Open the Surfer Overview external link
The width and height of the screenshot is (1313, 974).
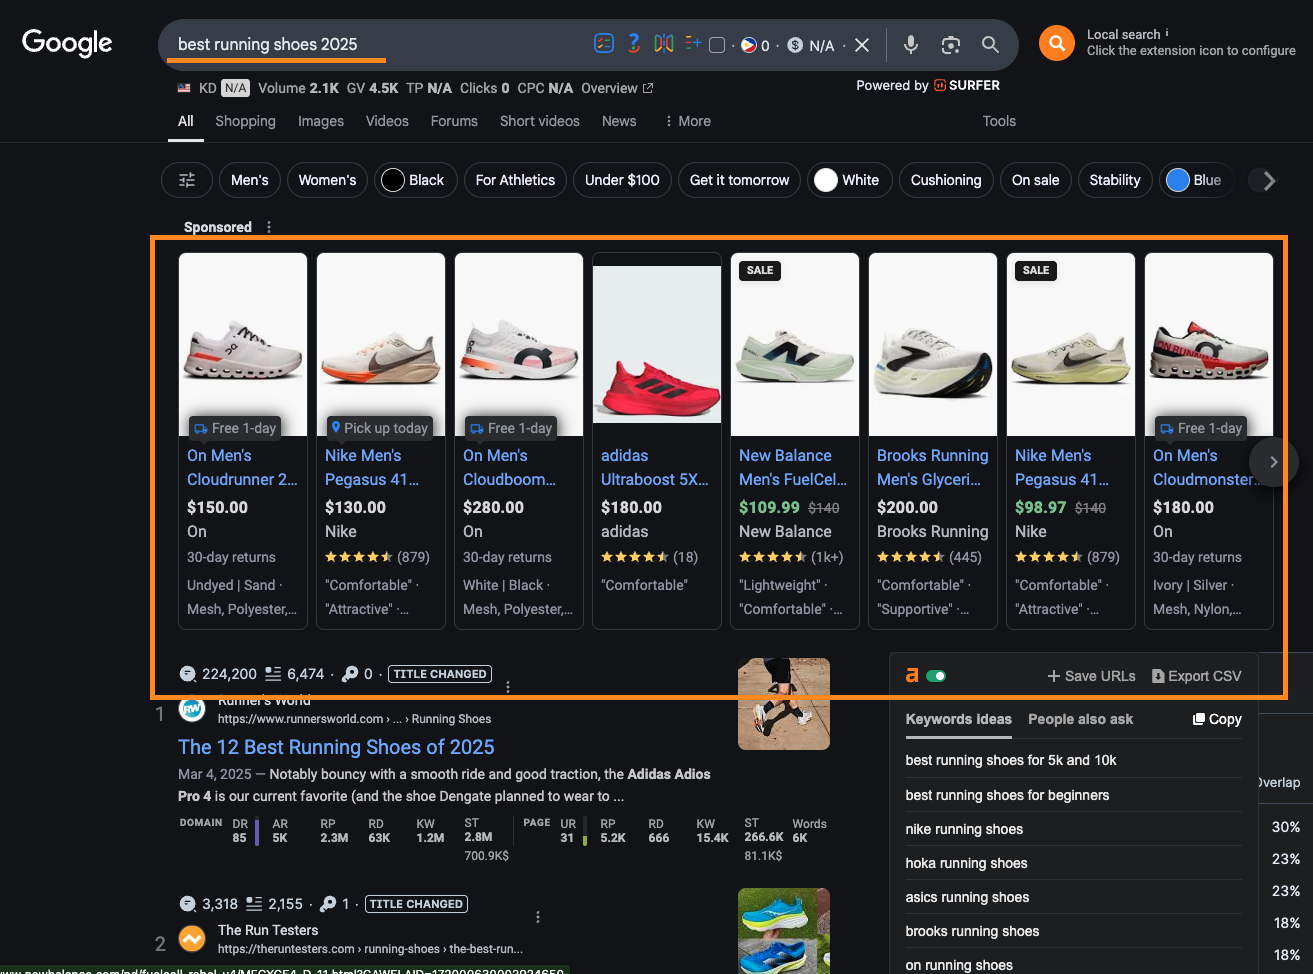[617, 88]
